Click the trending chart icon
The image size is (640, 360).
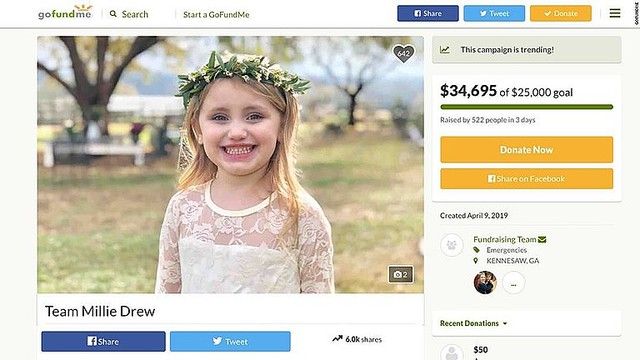(x=444, y=50)
